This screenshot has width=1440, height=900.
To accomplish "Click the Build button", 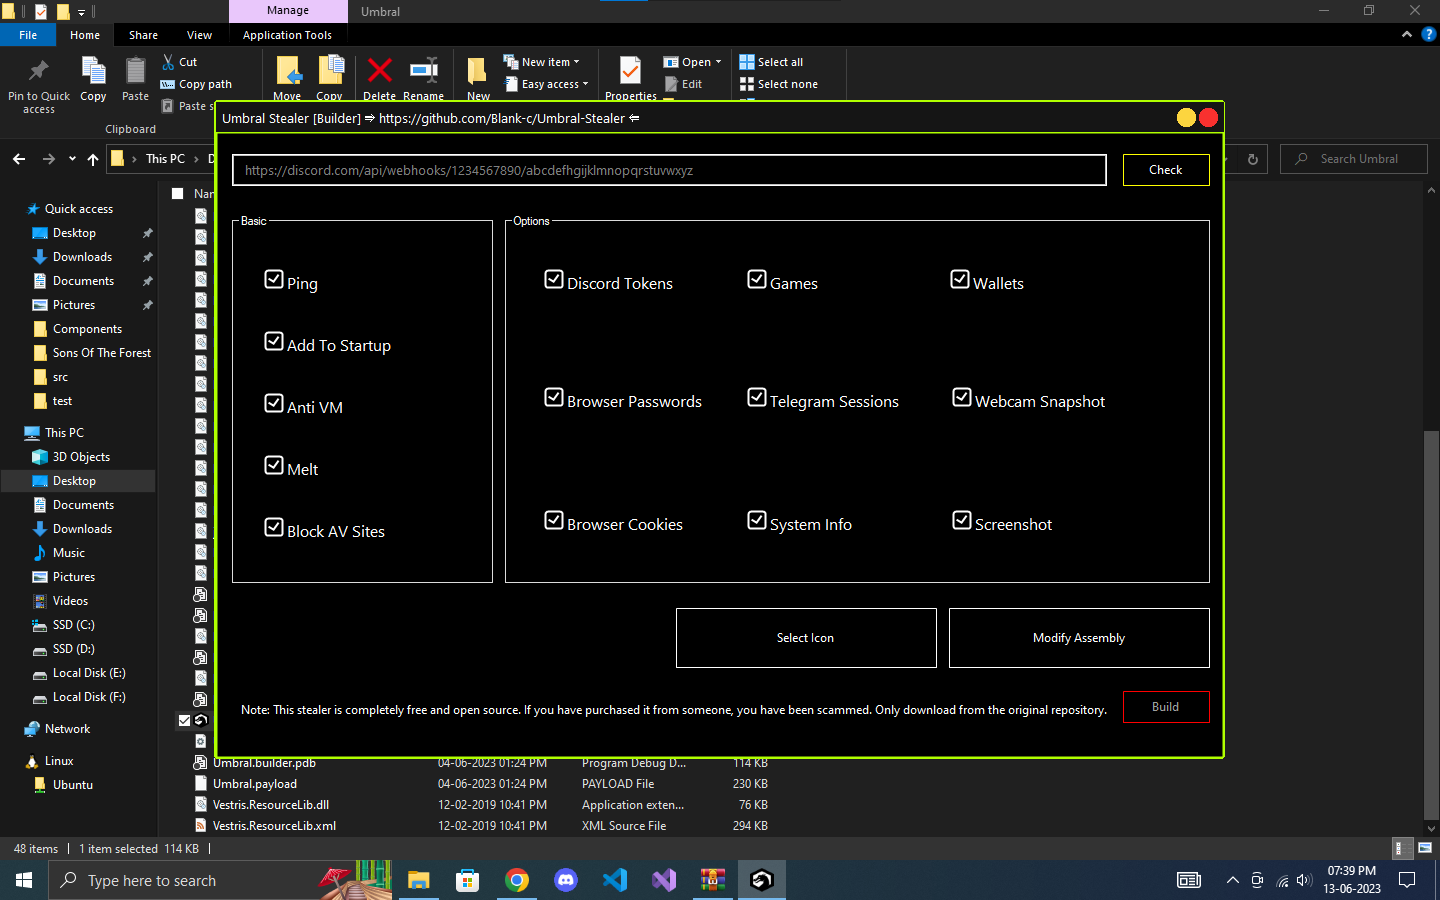I will click(1166, 707).
